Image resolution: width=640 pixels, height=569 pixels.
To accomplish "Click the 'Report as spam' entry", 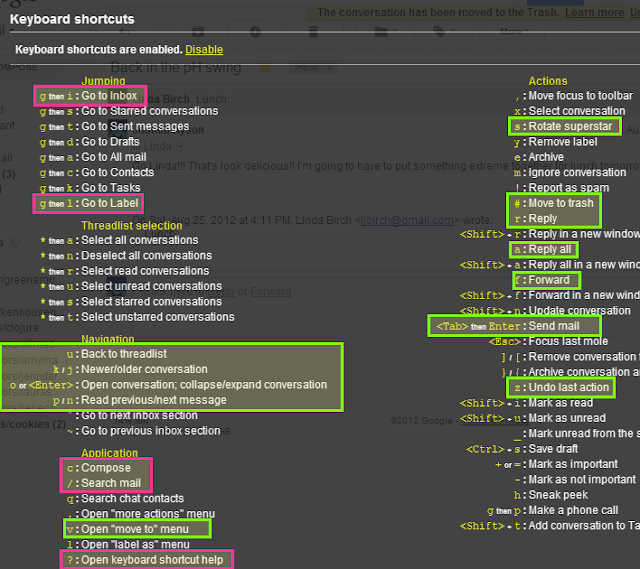I will (x=562, y=188).
